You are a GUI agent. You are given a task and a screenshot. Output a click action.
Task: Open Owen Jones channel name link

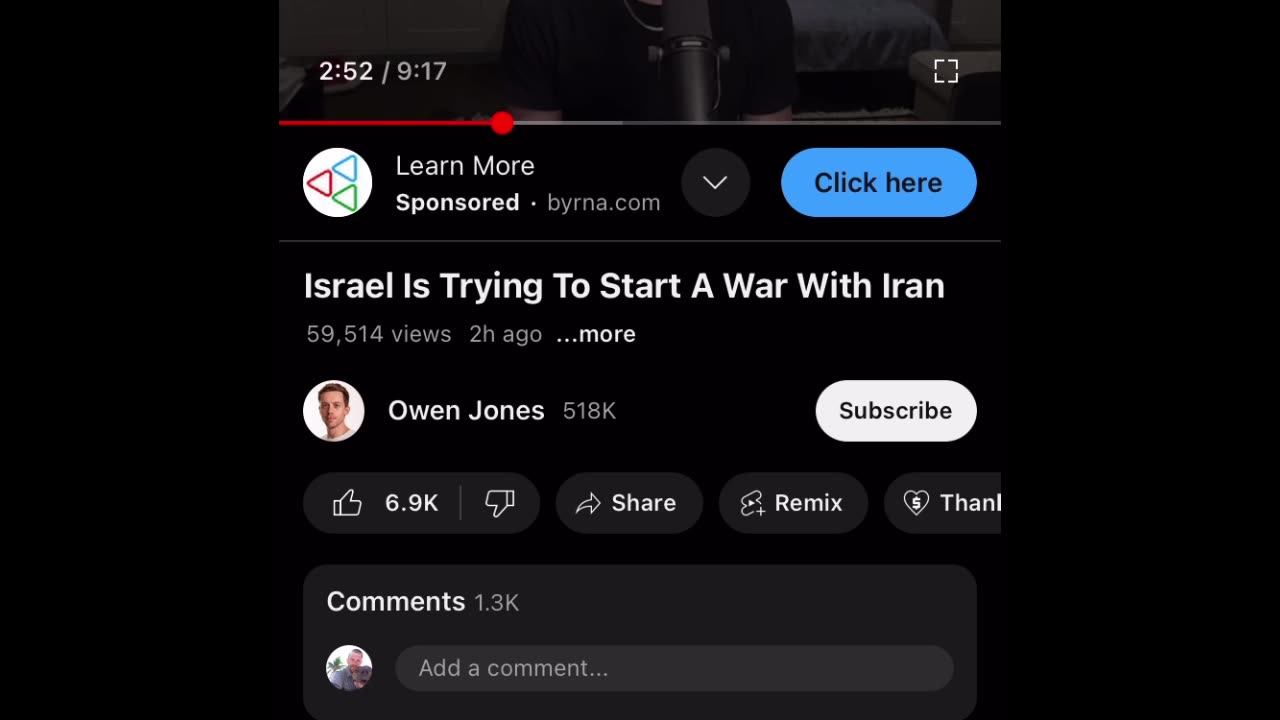pos(466,411)
